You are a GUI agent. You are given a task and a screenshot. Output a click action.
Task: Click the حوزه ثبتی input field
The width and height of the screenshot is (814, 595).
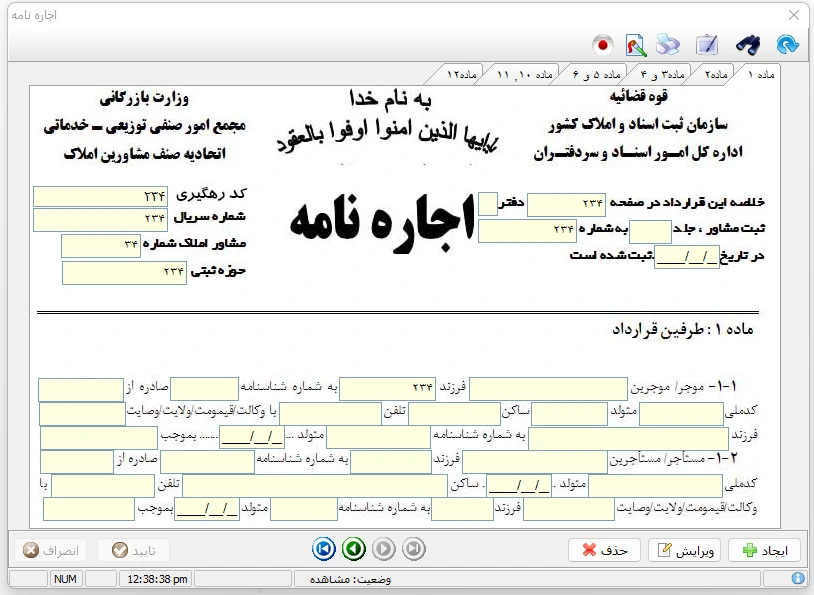(125, 272)
